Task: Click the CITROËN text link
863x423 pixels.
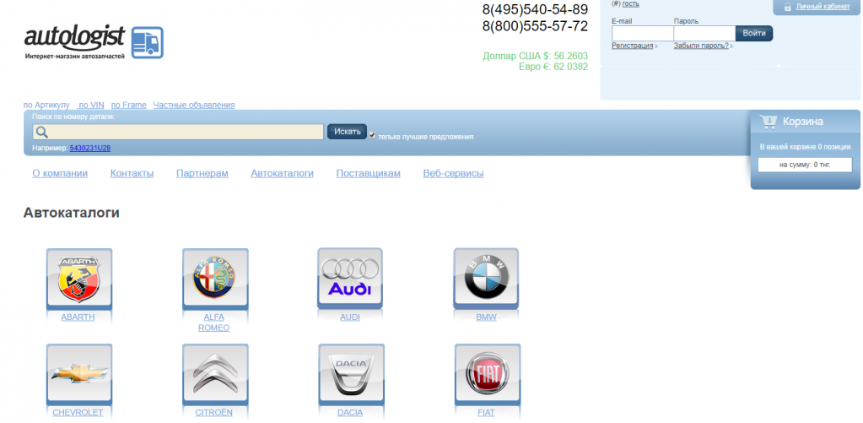Action: pyautogui.click(x=214, y=413)
